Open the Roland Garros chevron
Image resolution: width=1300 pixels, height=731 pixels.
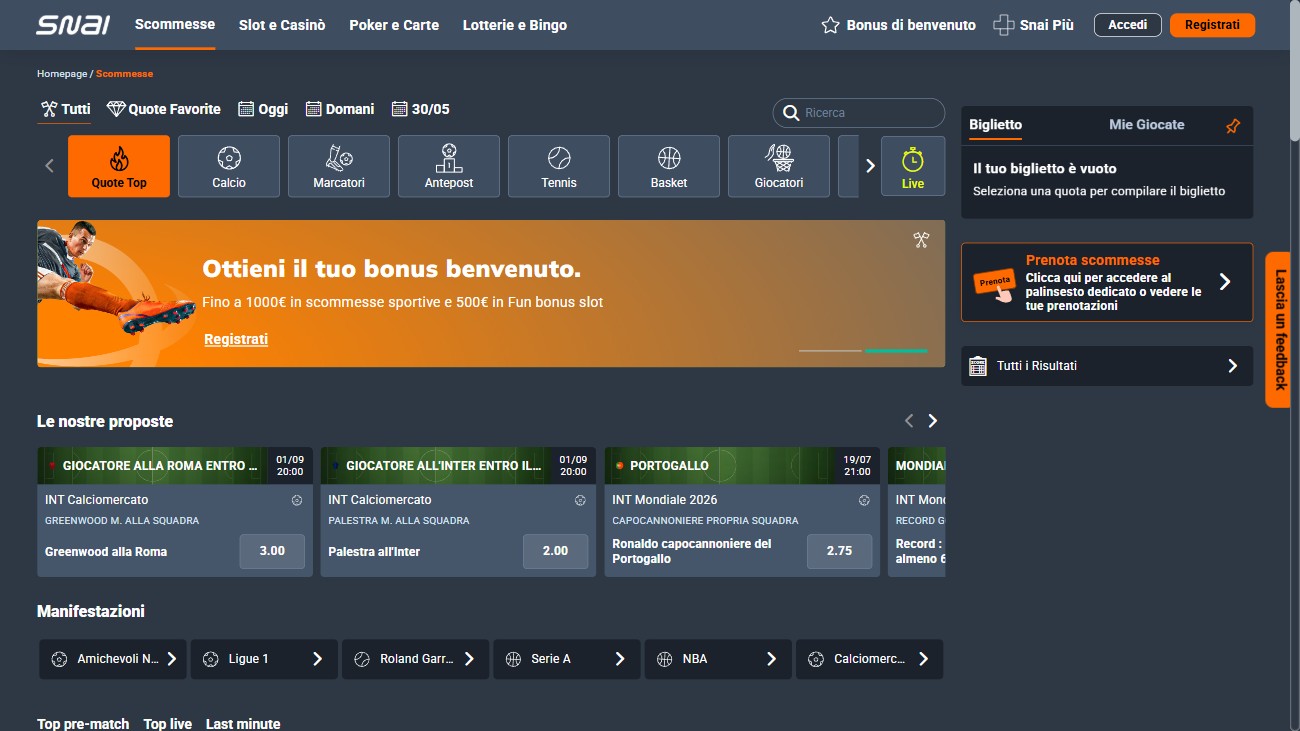pyautogui.click(x=469, y=659)
